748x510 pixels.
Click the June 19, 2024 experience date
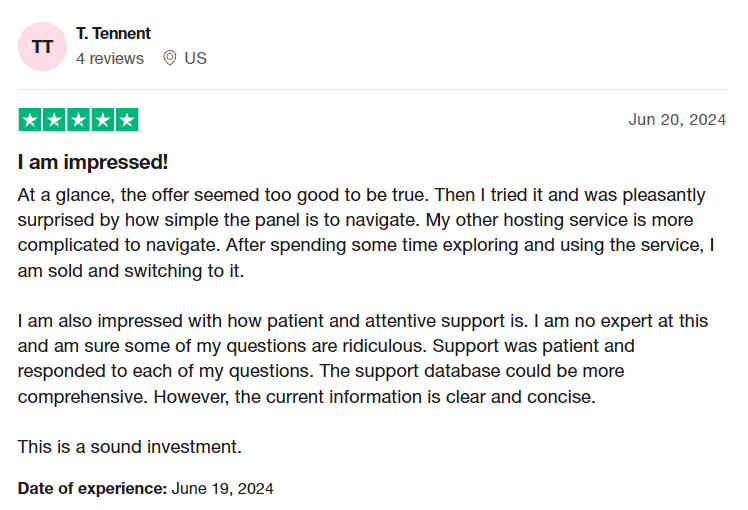[222, 489]
